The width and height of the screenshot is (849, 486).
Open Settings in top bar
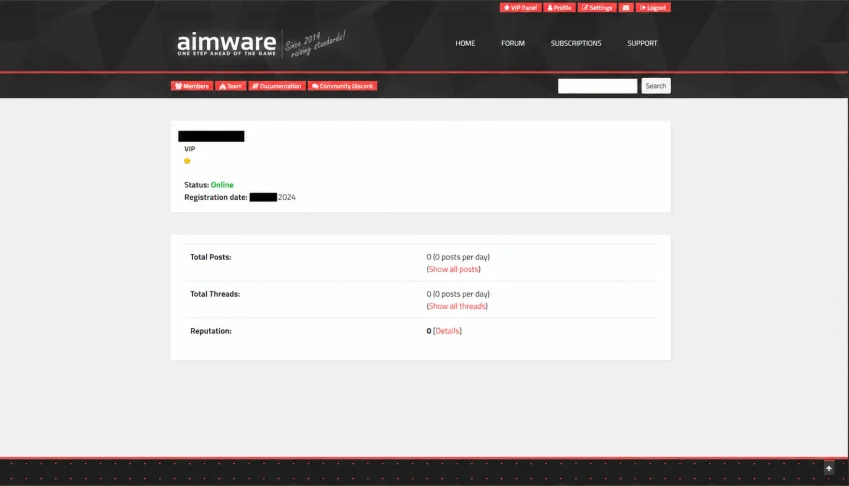[597, 8]
